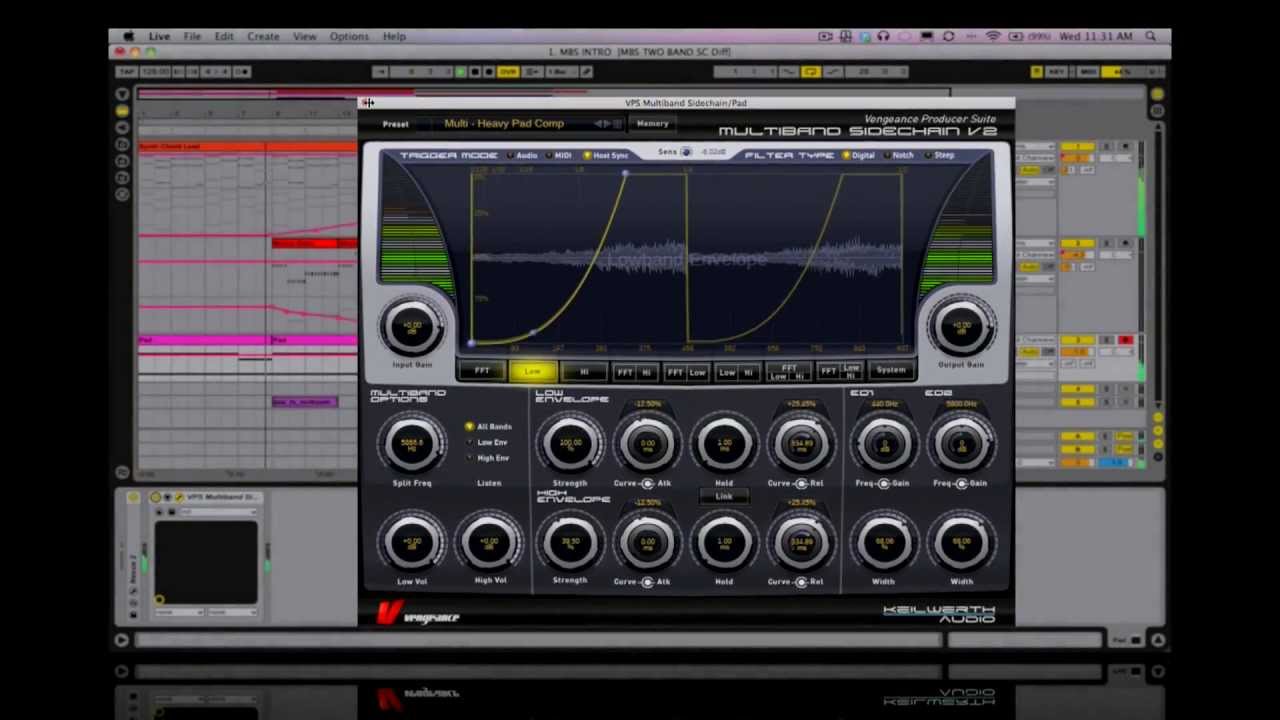Open the System display button
Screen dimensions: 1280x720
[x=890, y=372]
